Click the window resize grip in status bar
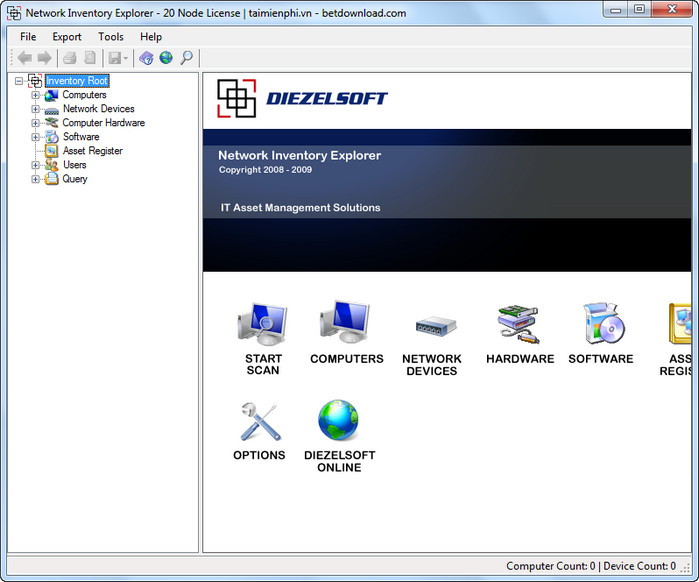Image resolution: width=699 pixels, height=582 pixels. [x=685, y=567]
